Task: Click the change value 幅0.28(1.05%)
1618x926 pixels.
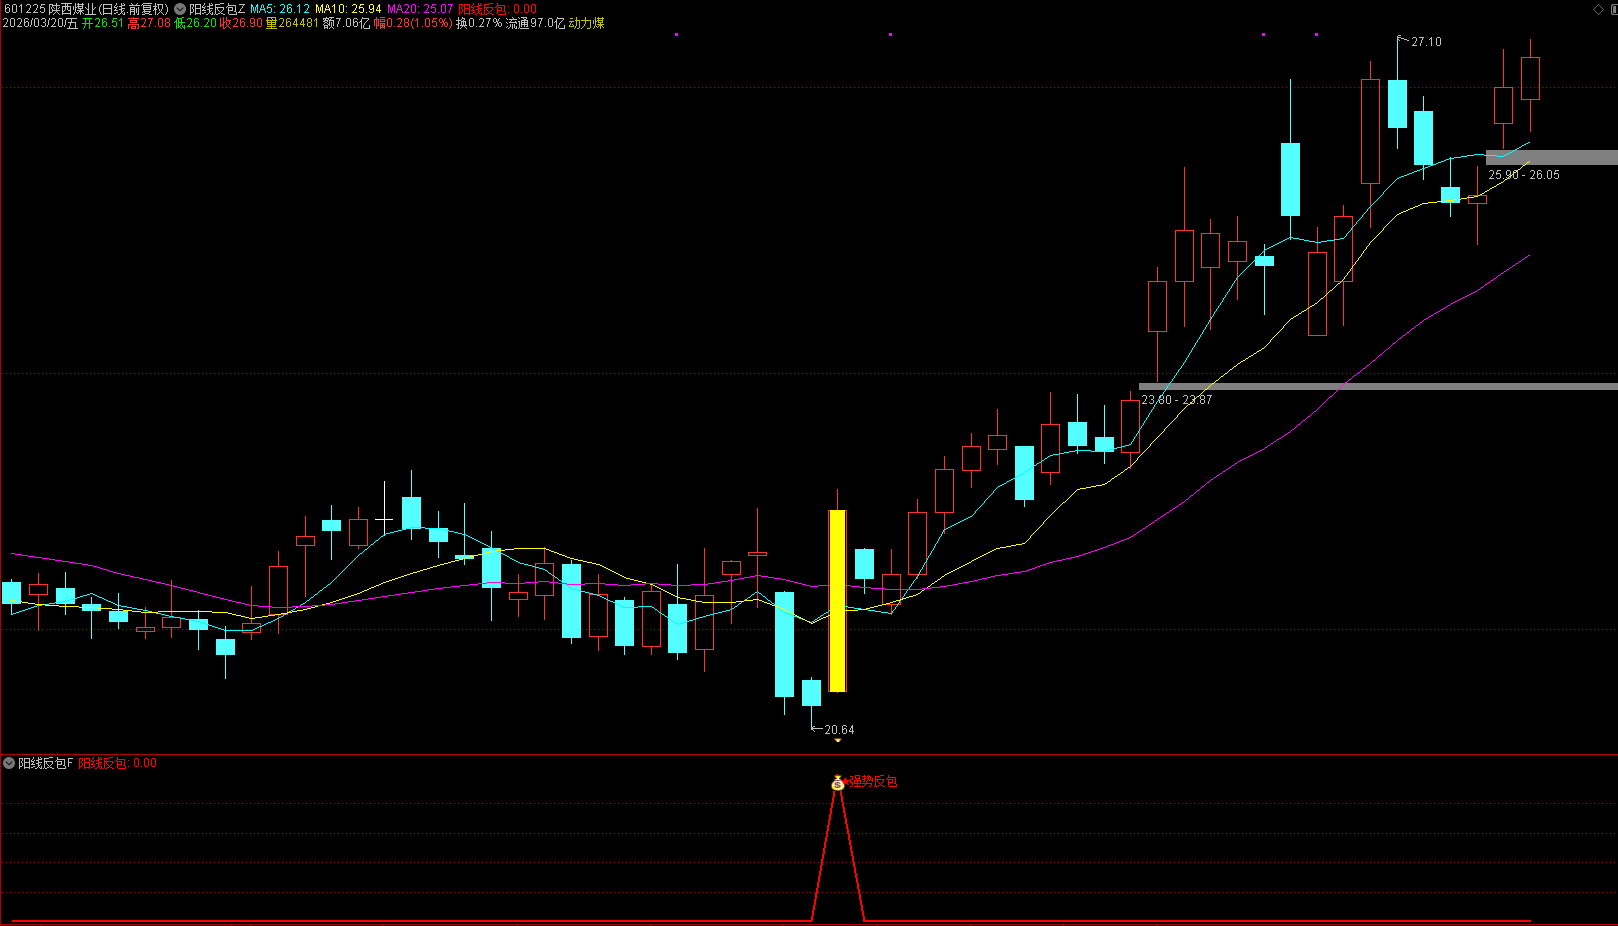Action: click(x=413, y=23)
